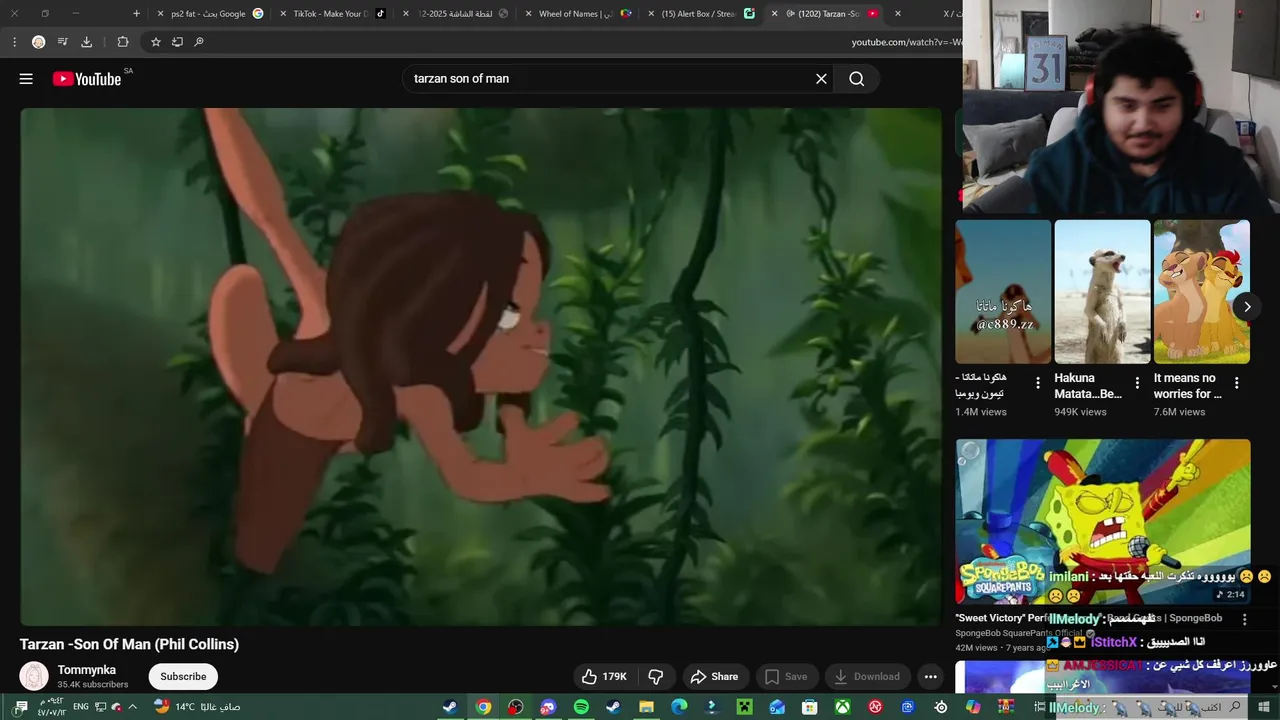1280x720 pixels.
Task: Show hidden system tray icons chevron
Action: pos(132,707)
